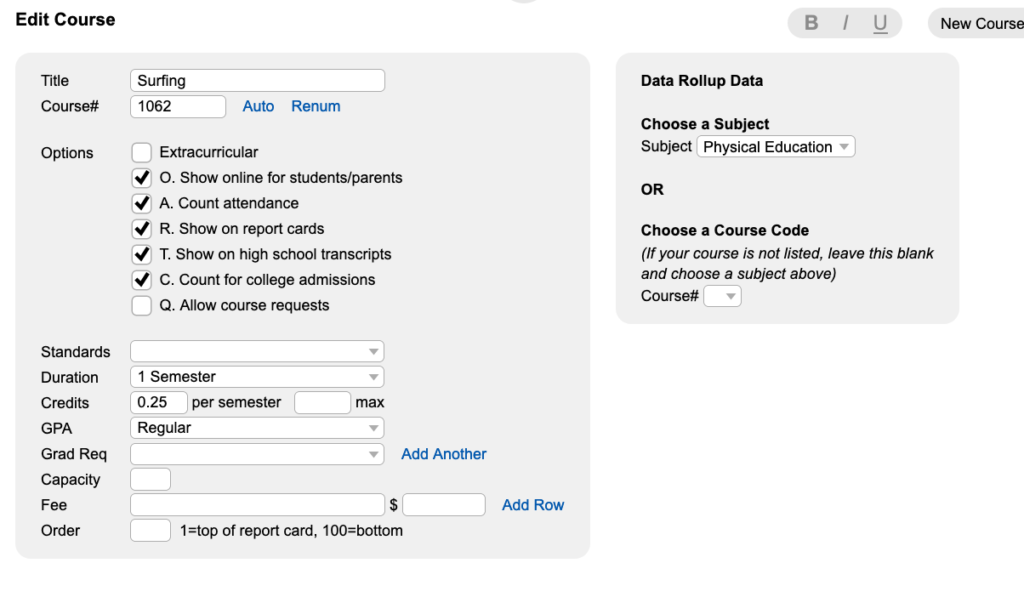Click the Auto course number link
This screenshot has width=1024, height=597.
pos(258,106)
